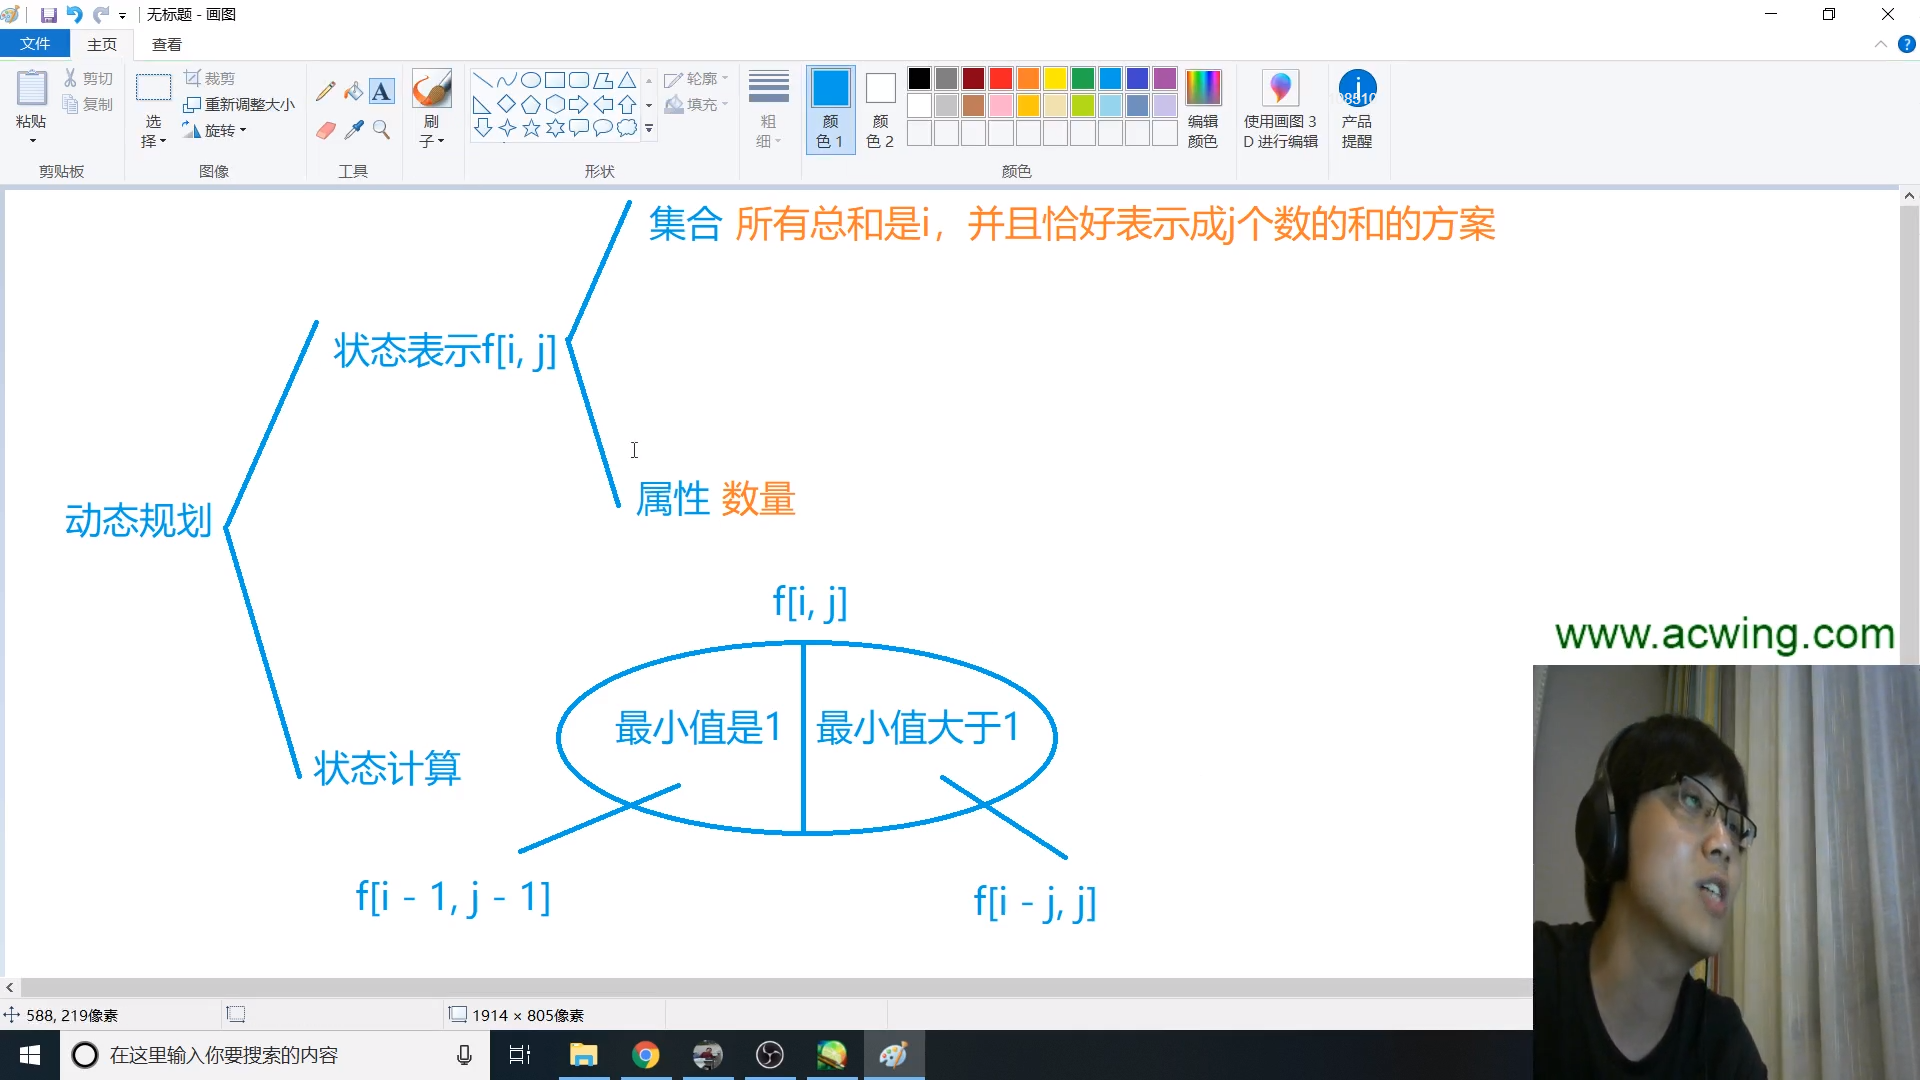
Task: Select Color 1 (颜色1) box
Action: click(x=830, y=109)
